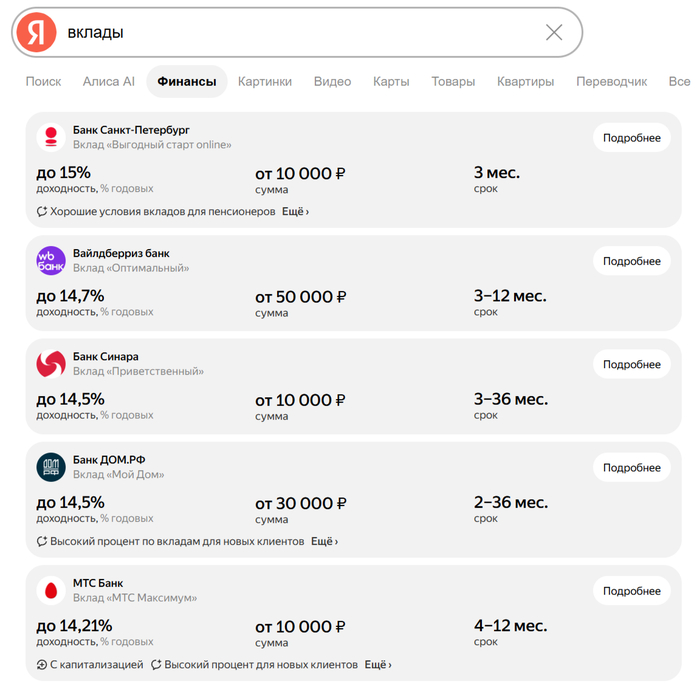The height and width of the screenshot is (684, 700).
Task: Open the Поиск tab
Action: (43, 81)
